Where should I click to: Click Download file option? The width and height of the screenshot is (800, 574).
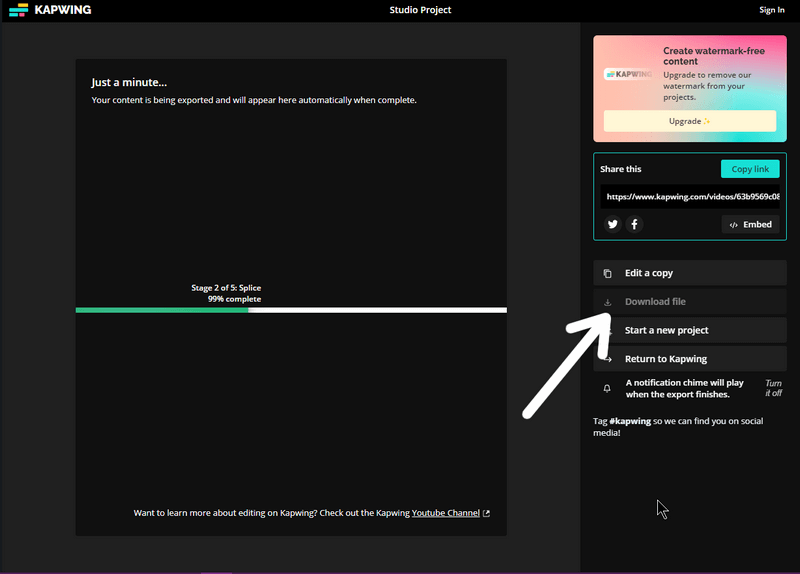point(690,302)
